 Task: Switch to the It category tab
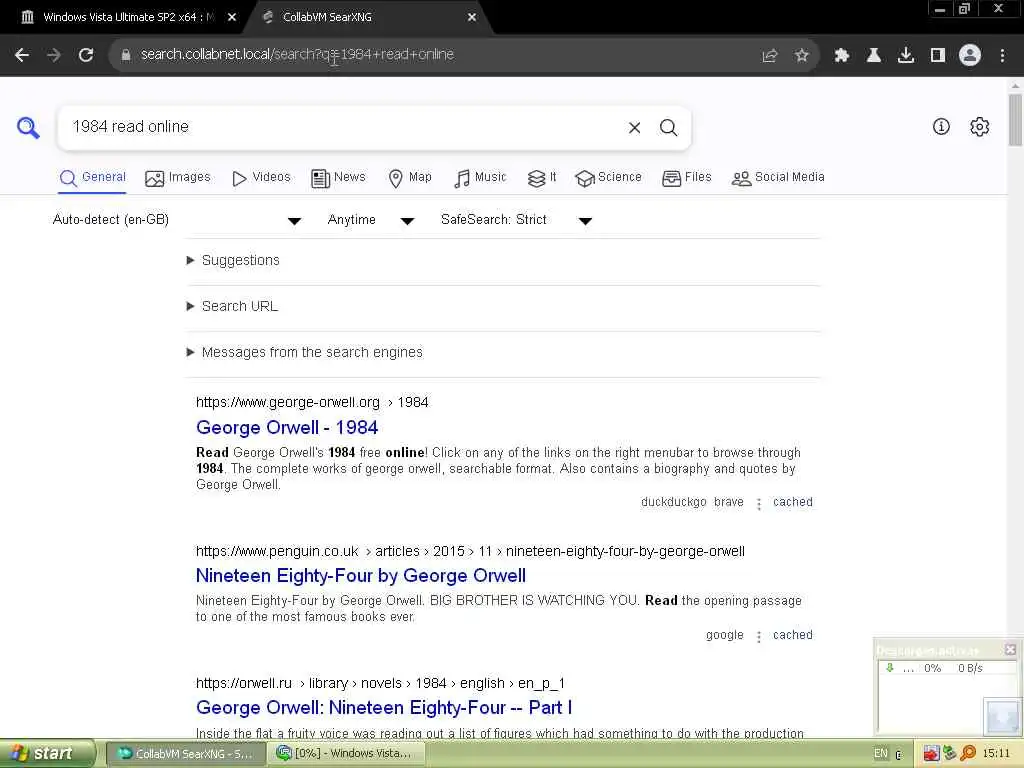pos(542,178)
